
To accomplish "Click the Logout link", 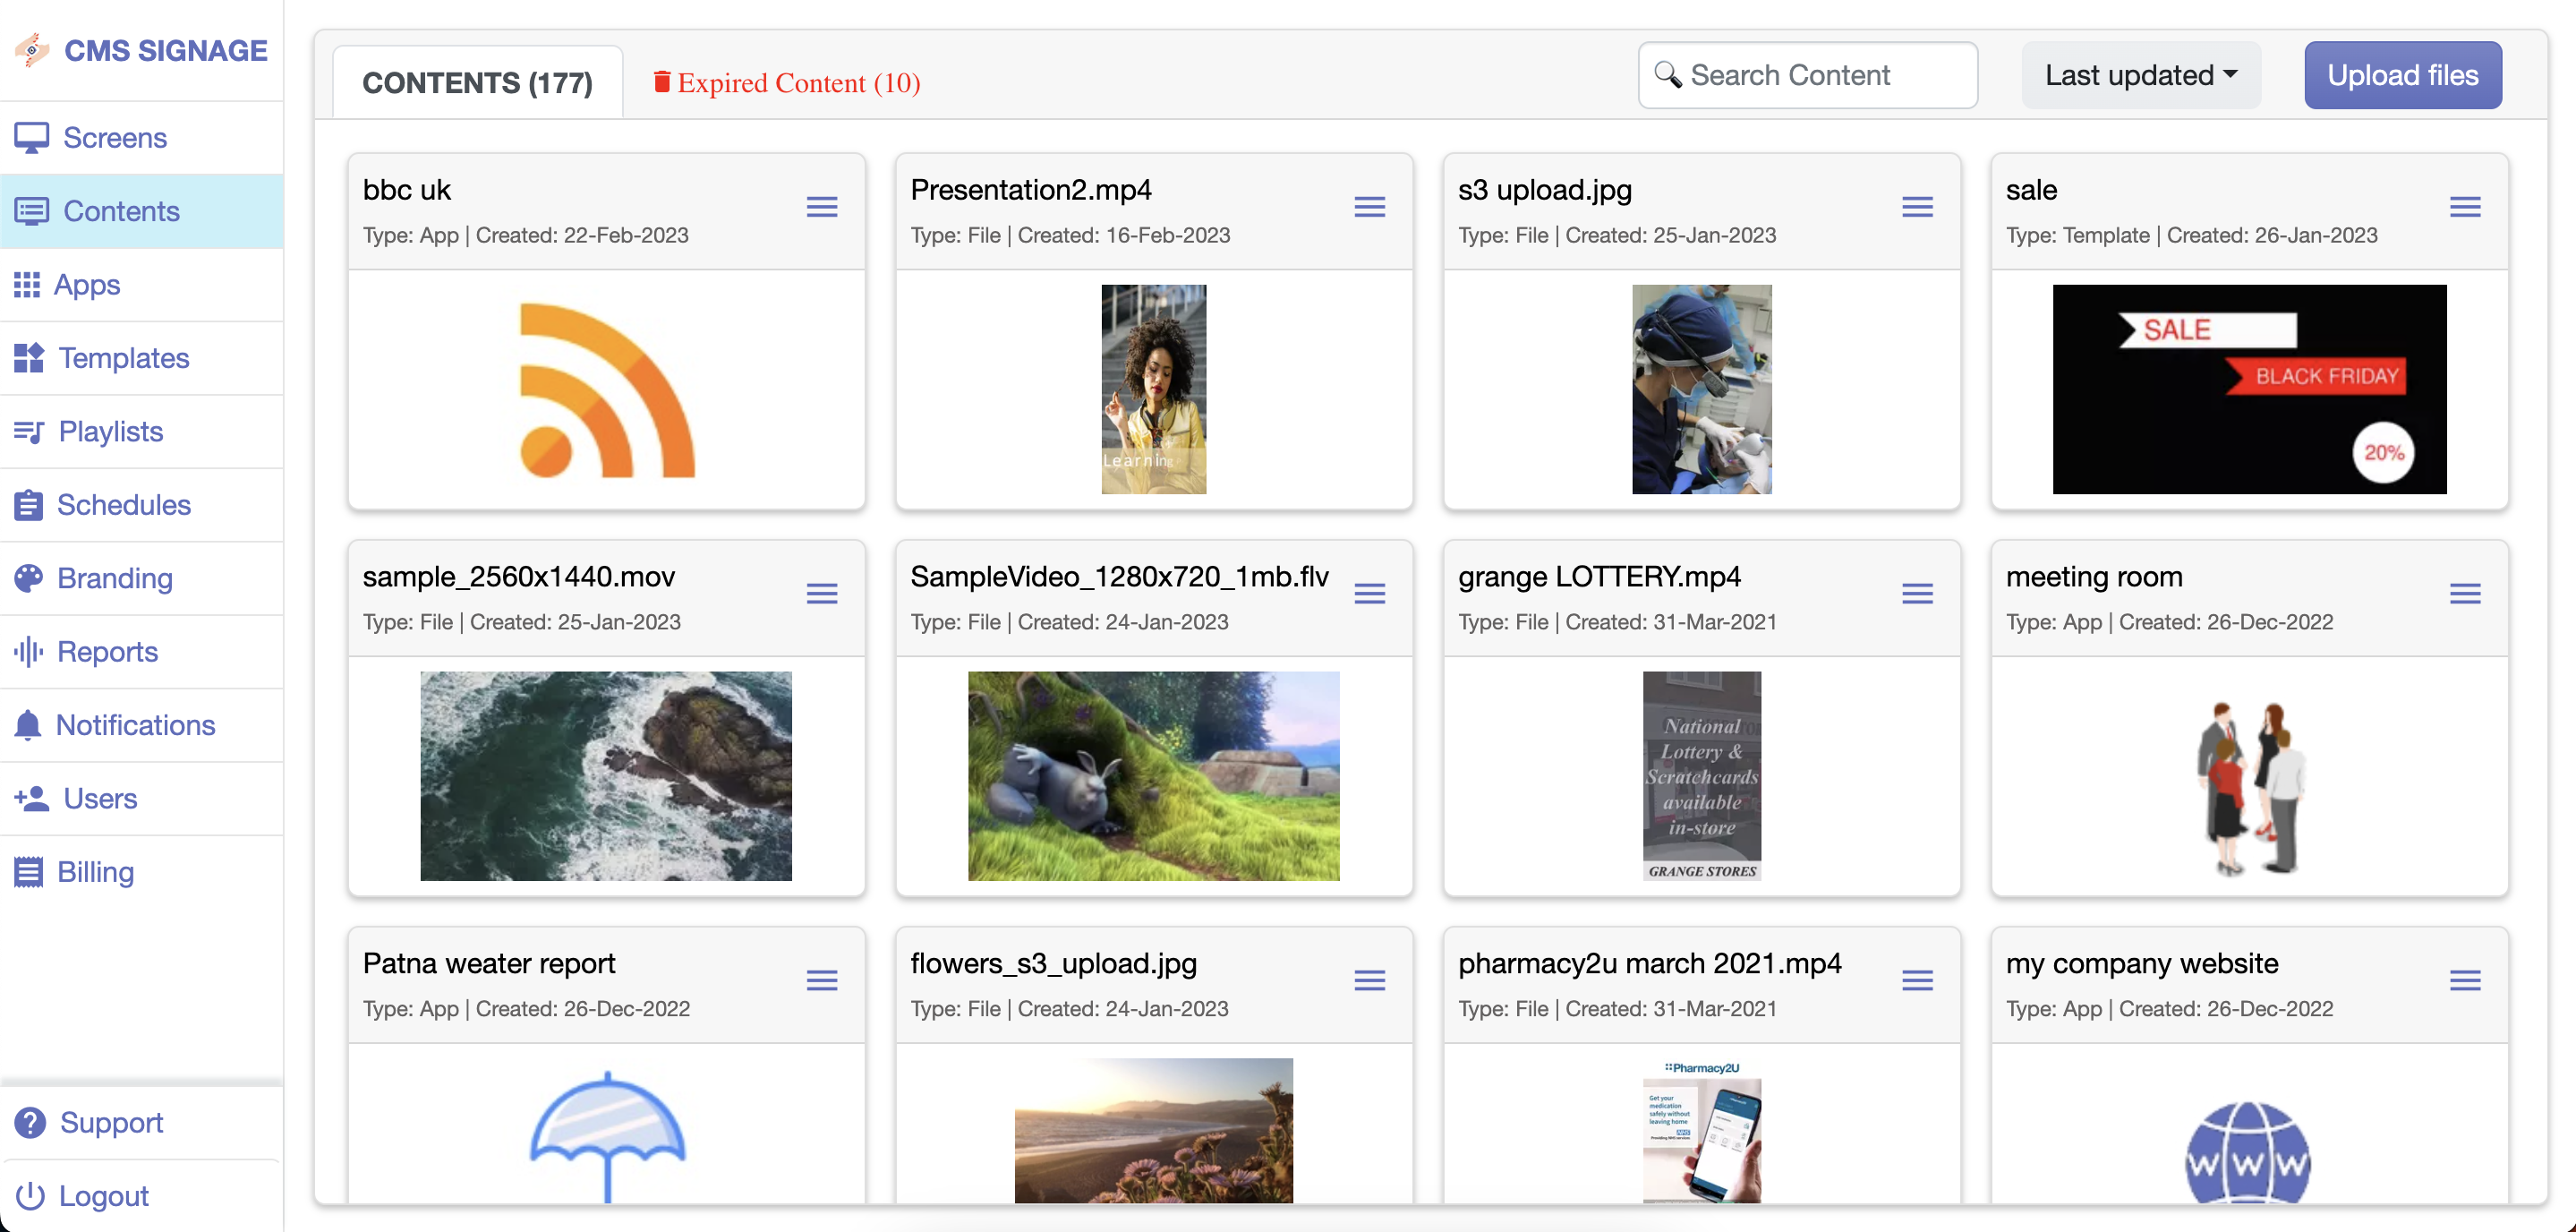I will tap(103, 1196).
